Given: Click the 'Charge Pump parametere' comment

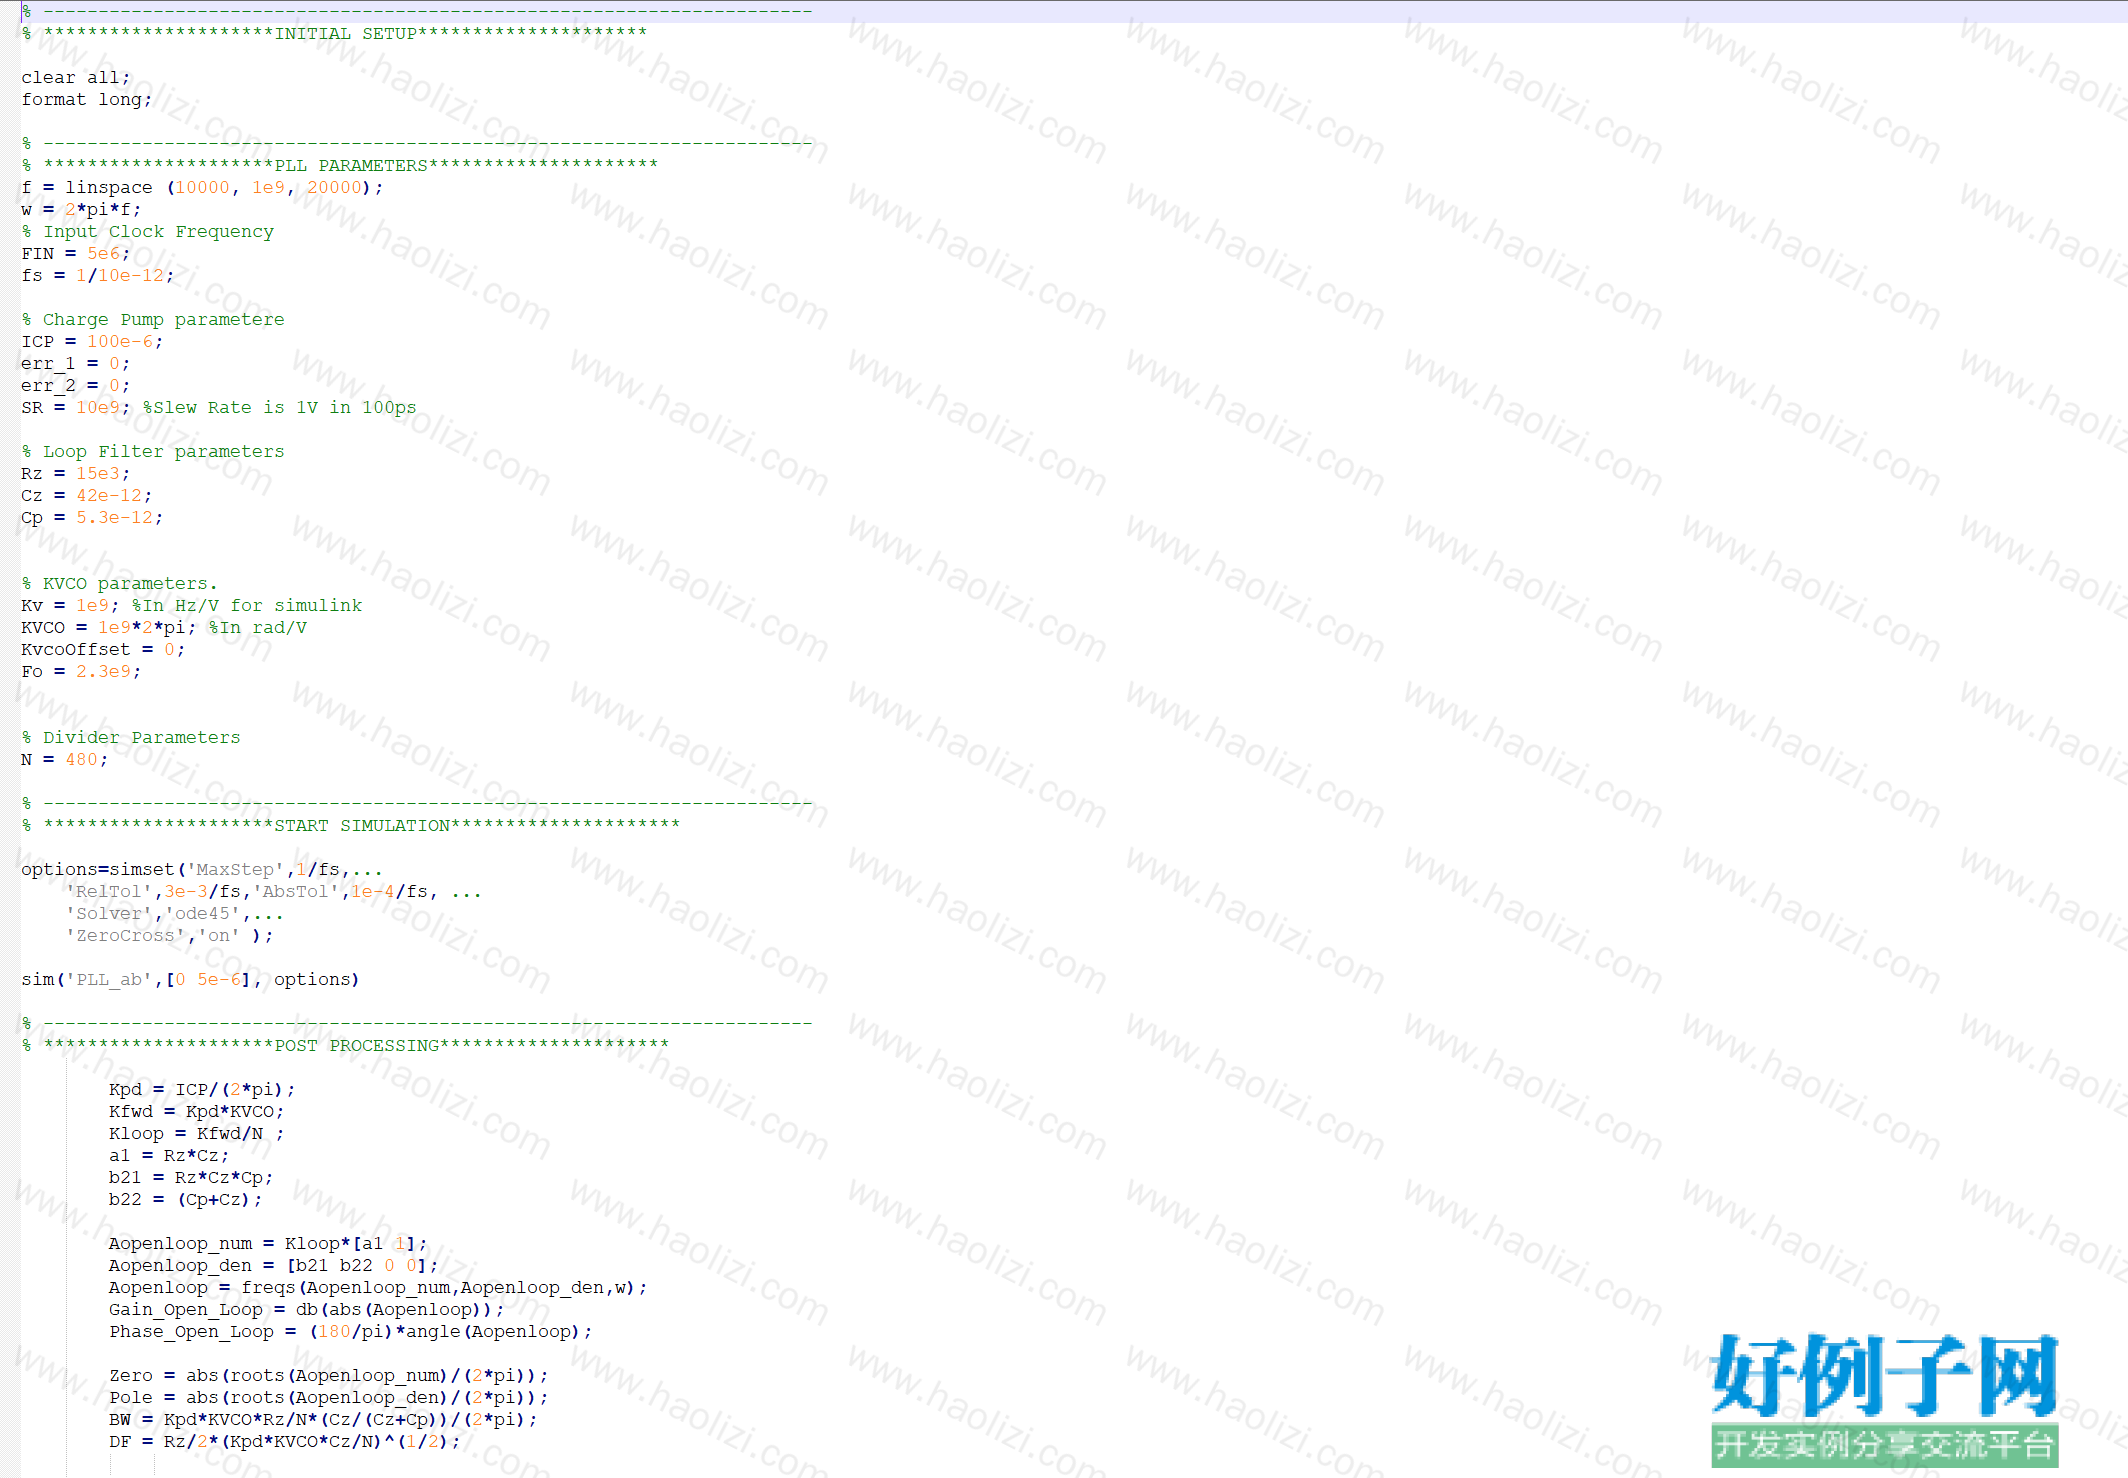Looking at the screenshot, I should coord(152,319).
